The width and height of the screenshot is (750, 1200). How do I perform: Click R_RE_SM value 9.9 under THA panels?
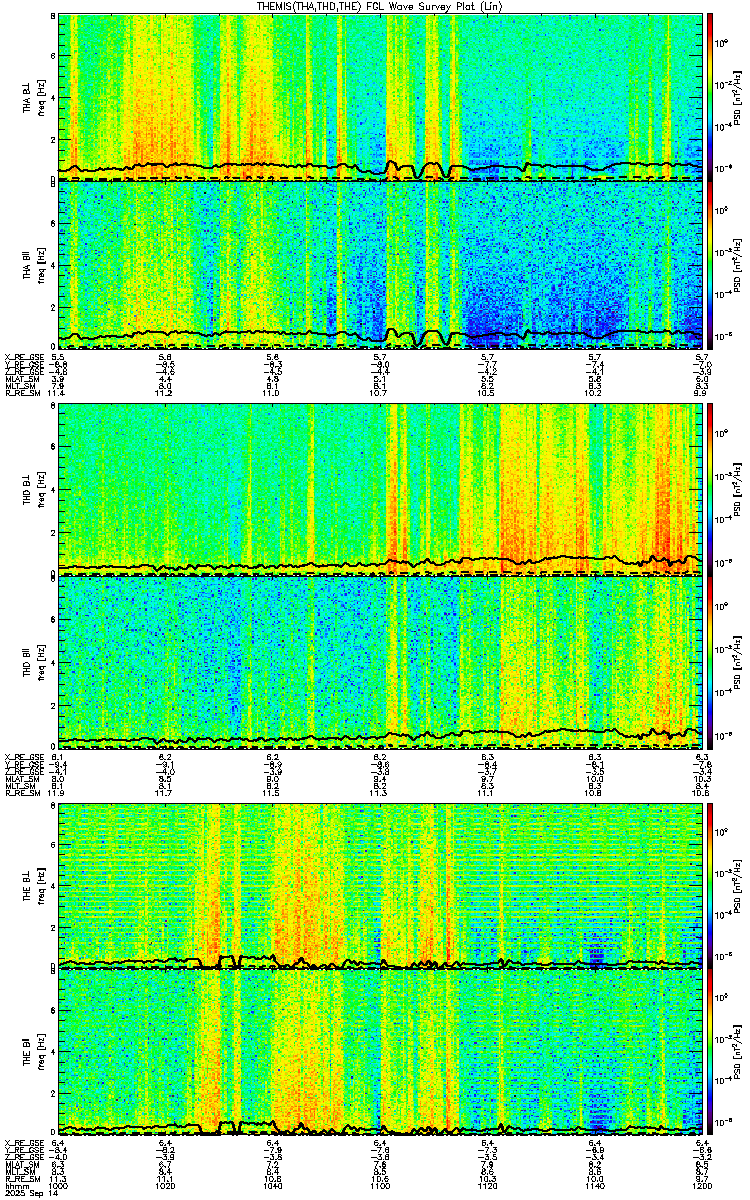coord(702,394)
